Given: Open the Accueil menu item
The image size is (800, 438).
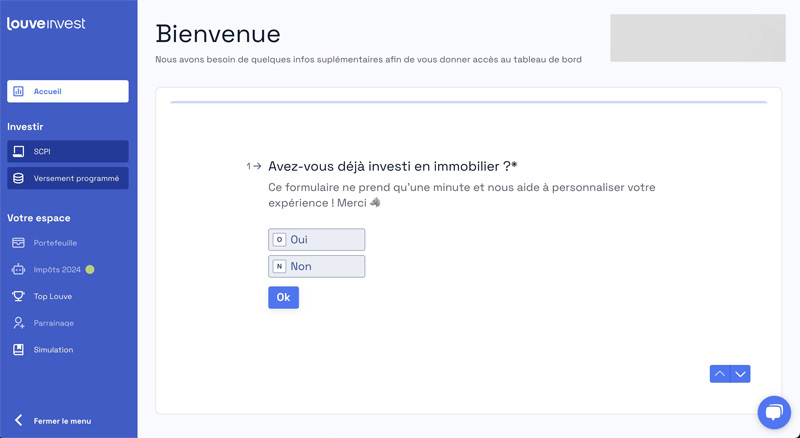Looking at the screenshot, I should coord(68,91).
